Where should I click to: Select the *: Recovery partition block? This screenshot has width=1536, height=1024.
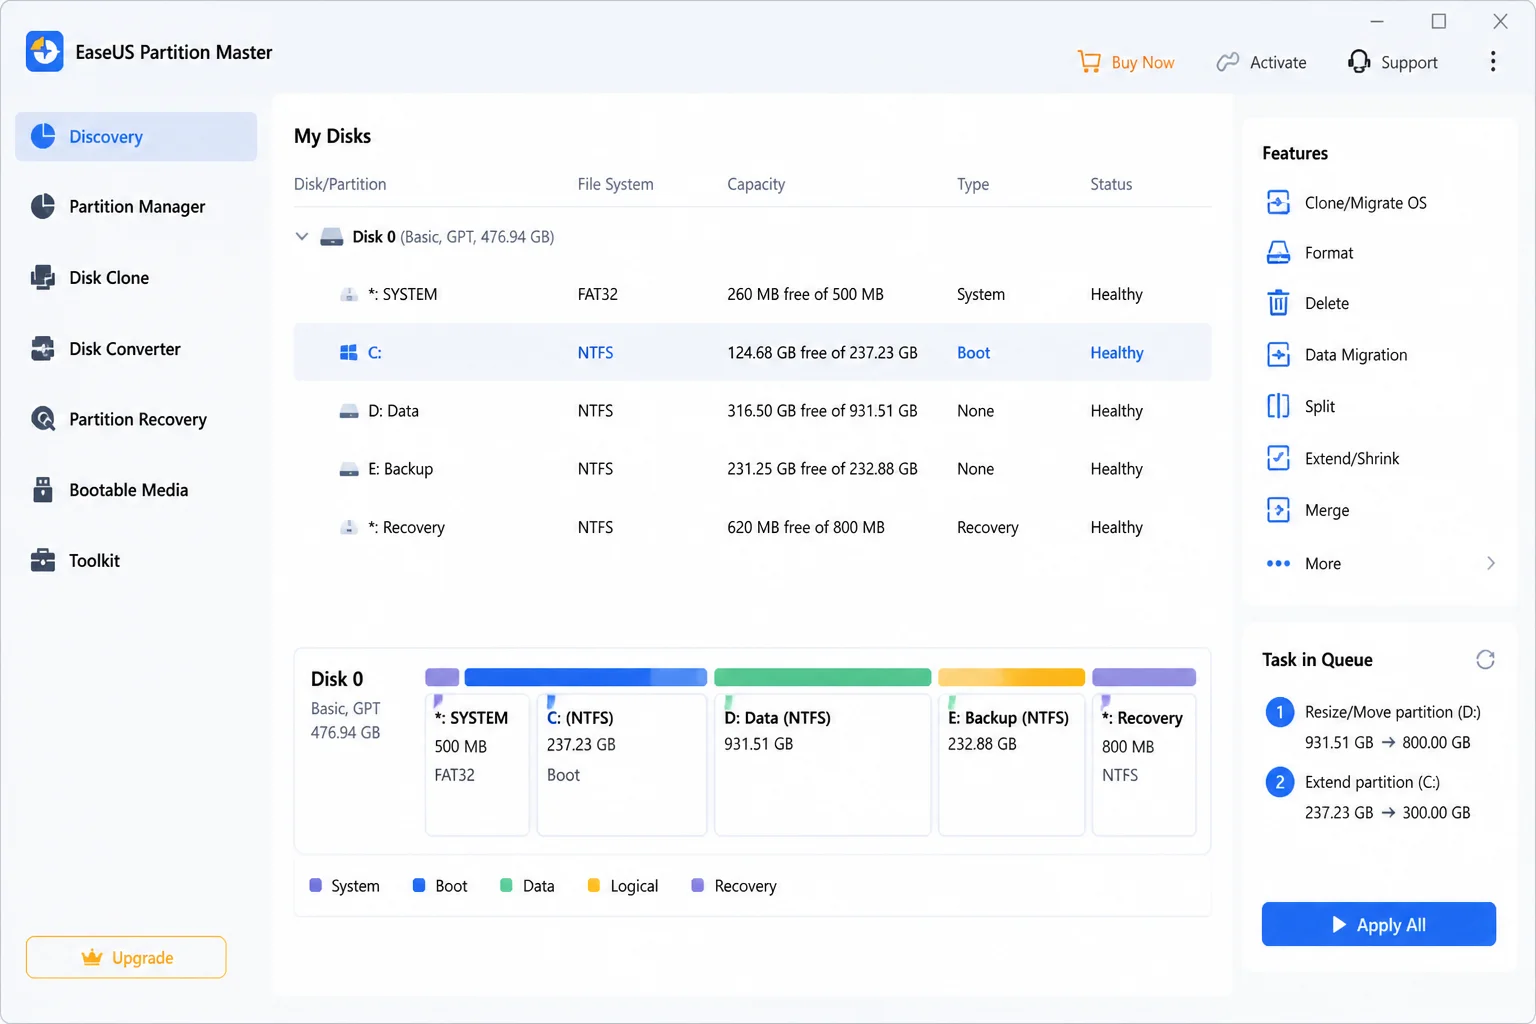tap(1144, 764)
